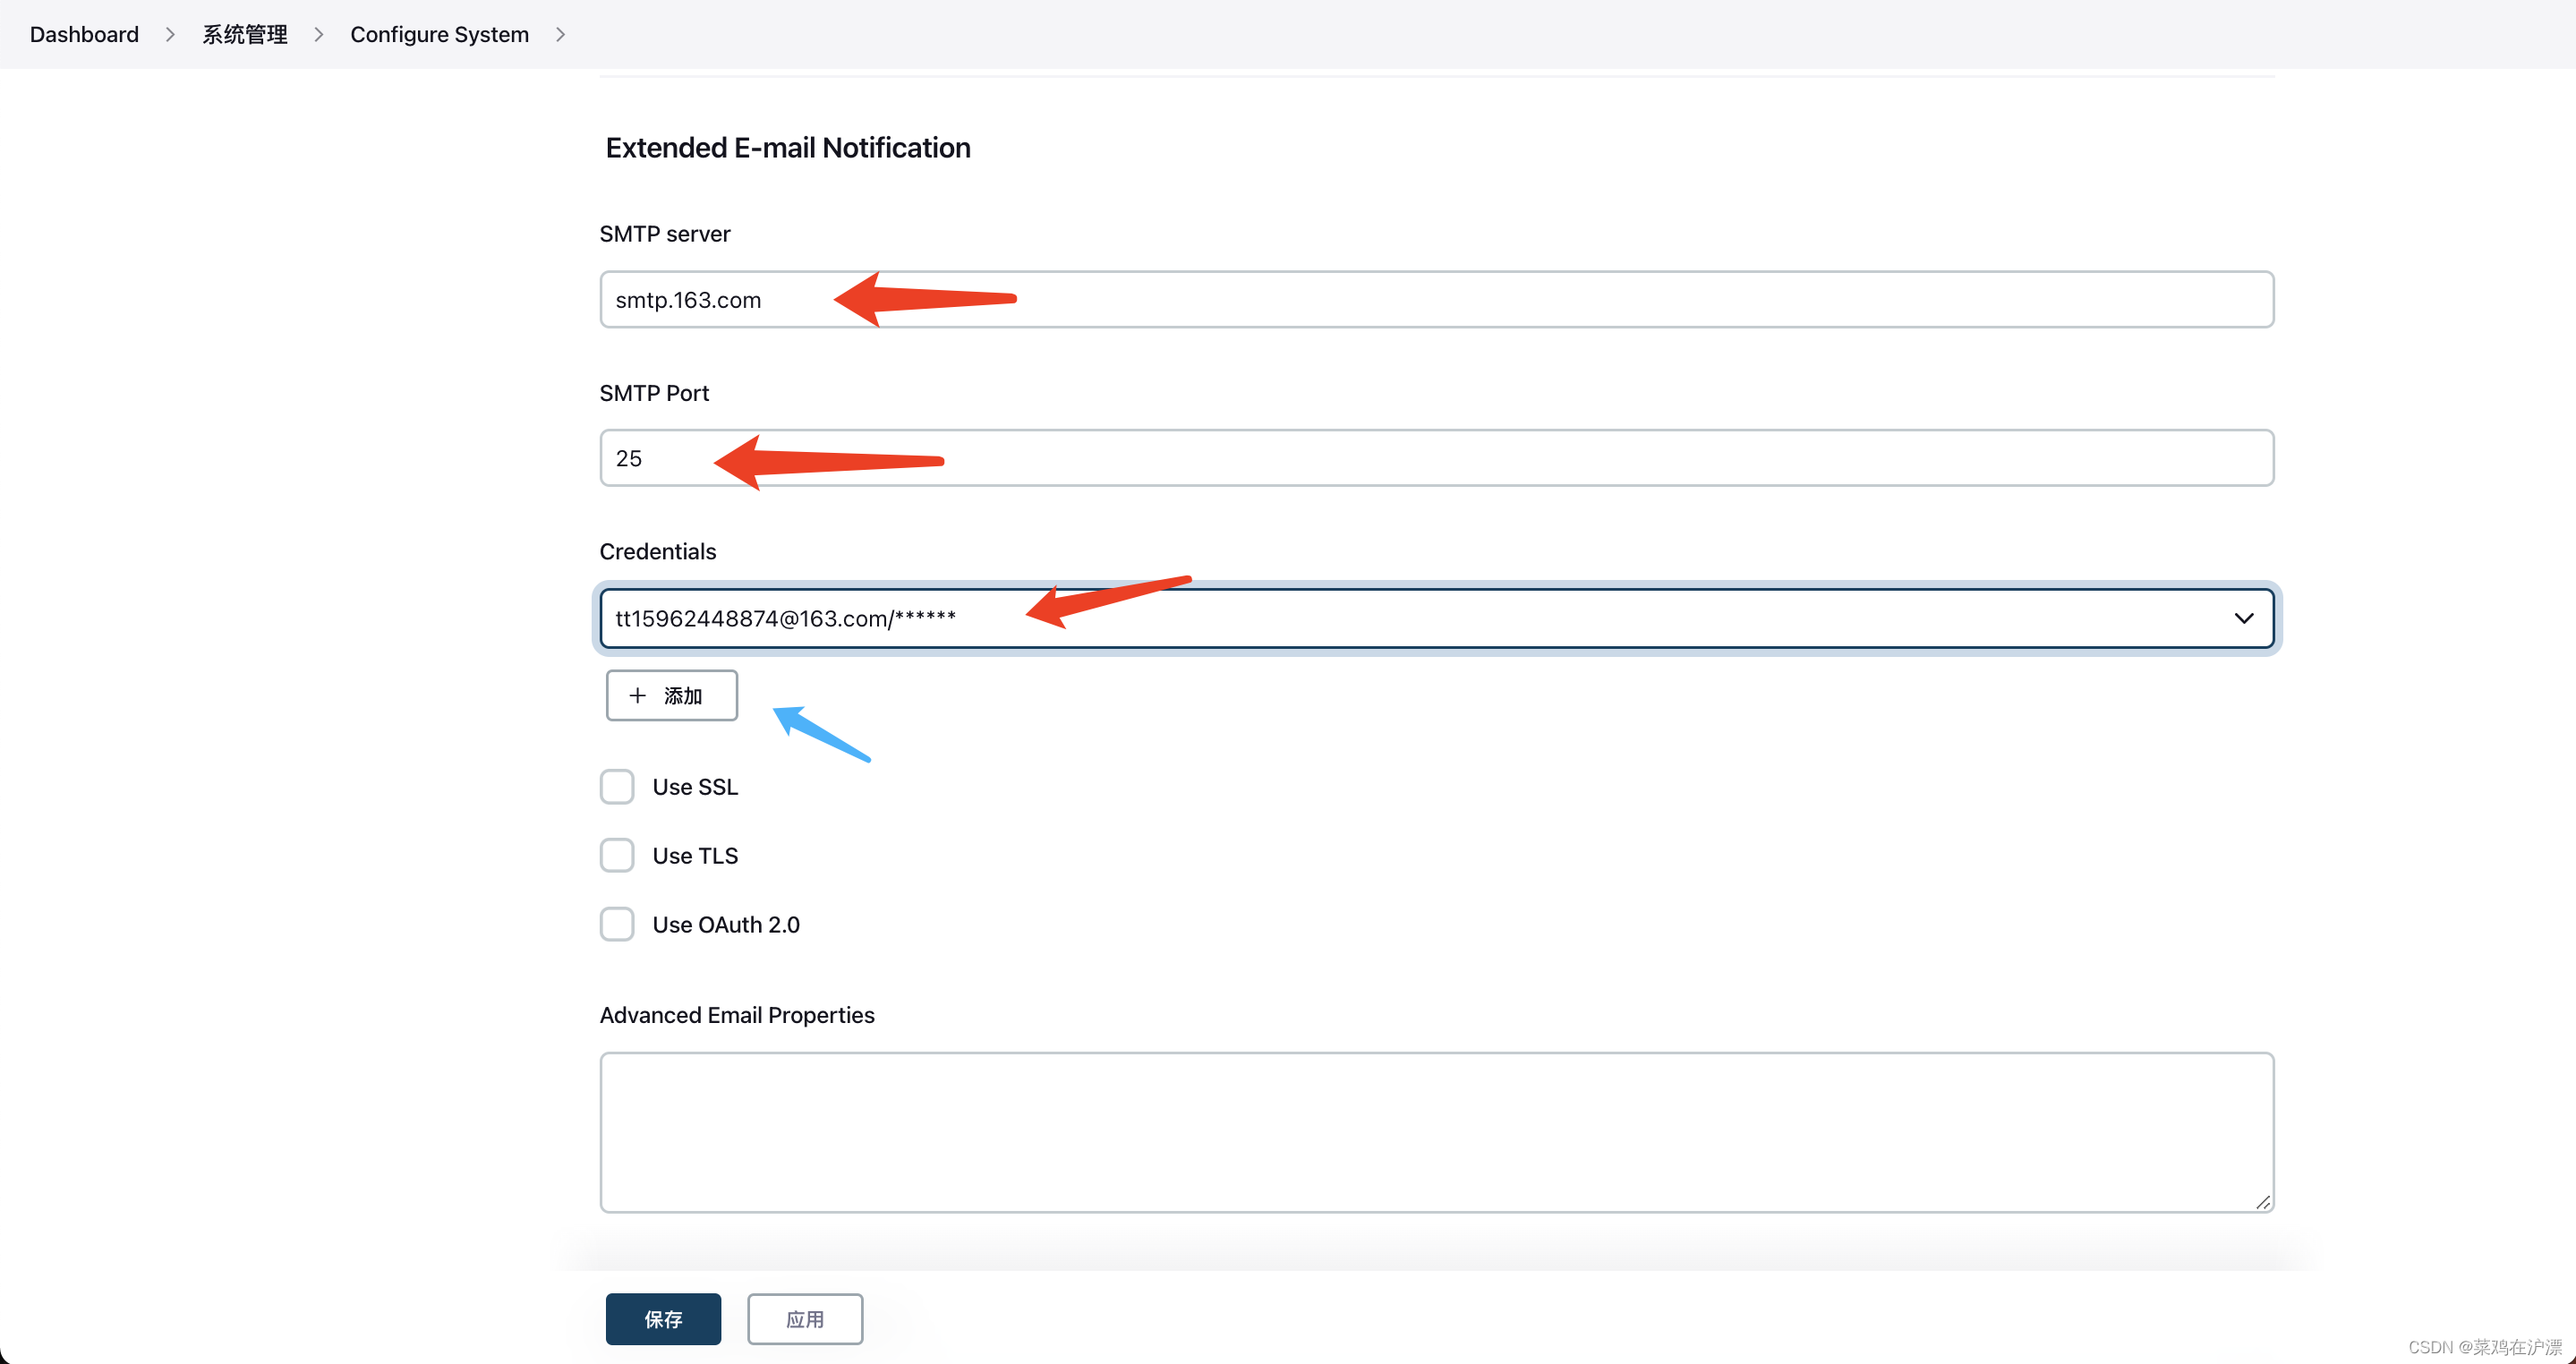Image resolution: width=2576 pixels, height=1364 pixels.
Task: Click the Extended E-mail Notification heading
Action: [x=787, y=148]
